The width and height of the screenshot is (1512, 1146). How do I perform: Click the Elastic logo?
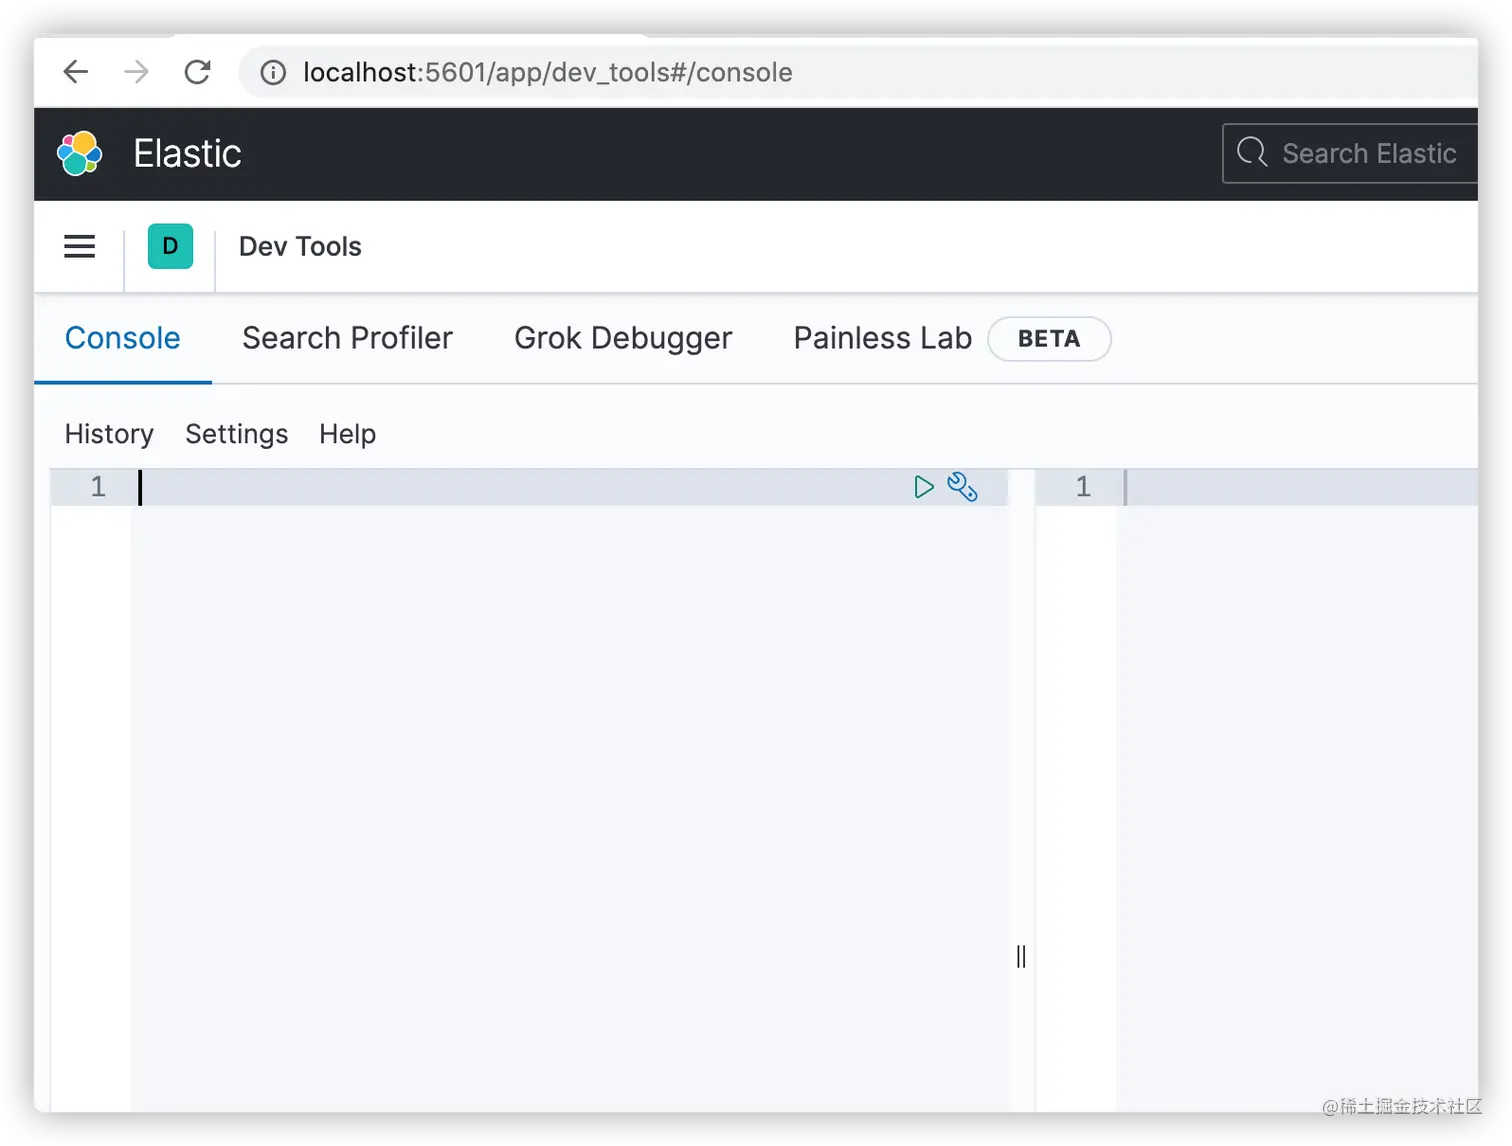[x=80, y=153]
